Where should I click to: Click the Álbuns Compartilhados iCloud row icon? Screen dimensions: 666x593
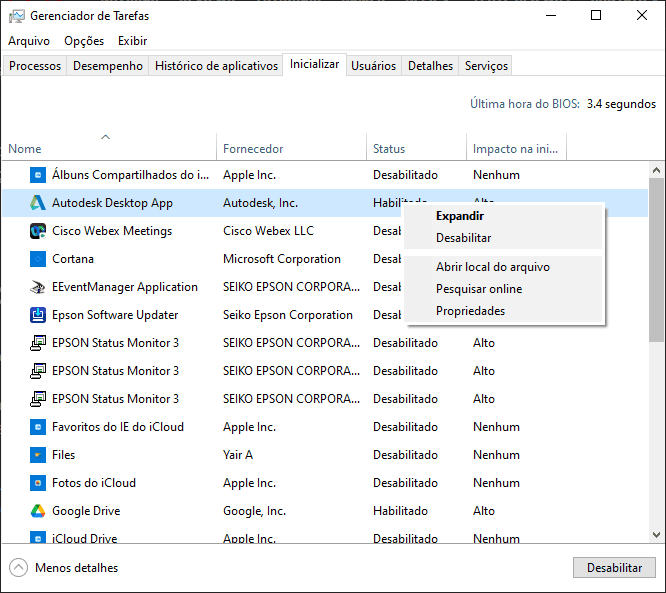pyautogui.click(x=38, y=175)
